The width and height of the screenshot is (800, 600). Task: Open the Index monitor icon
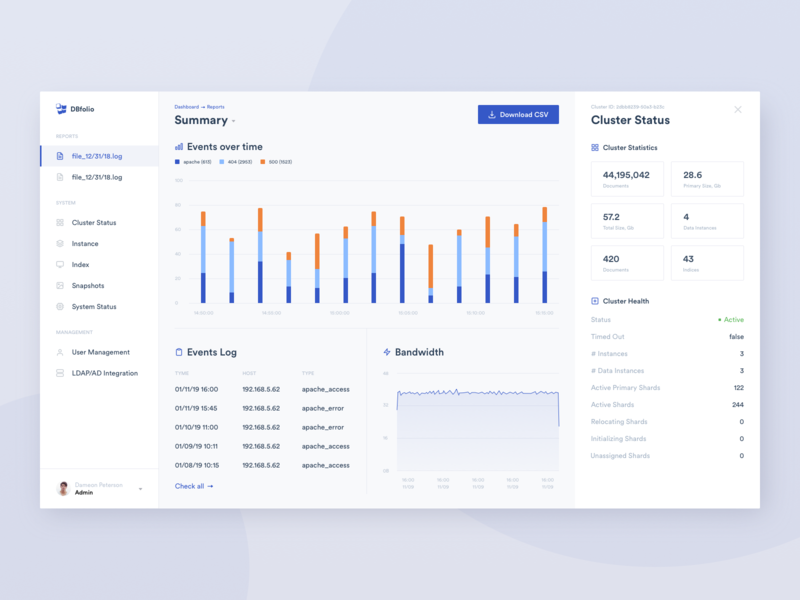click(x=60, y=264)
